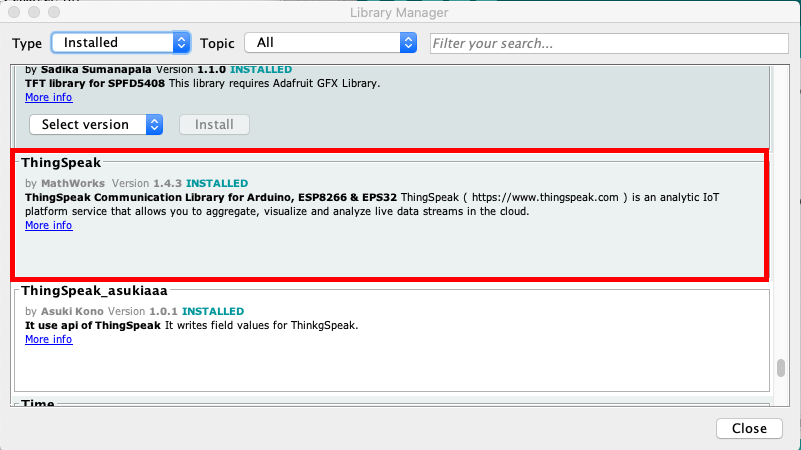This screenshot has width=801, height=450.
Task: Open More info link under ThingSpeak_asukiaaa
Action: tap(49, 339)
